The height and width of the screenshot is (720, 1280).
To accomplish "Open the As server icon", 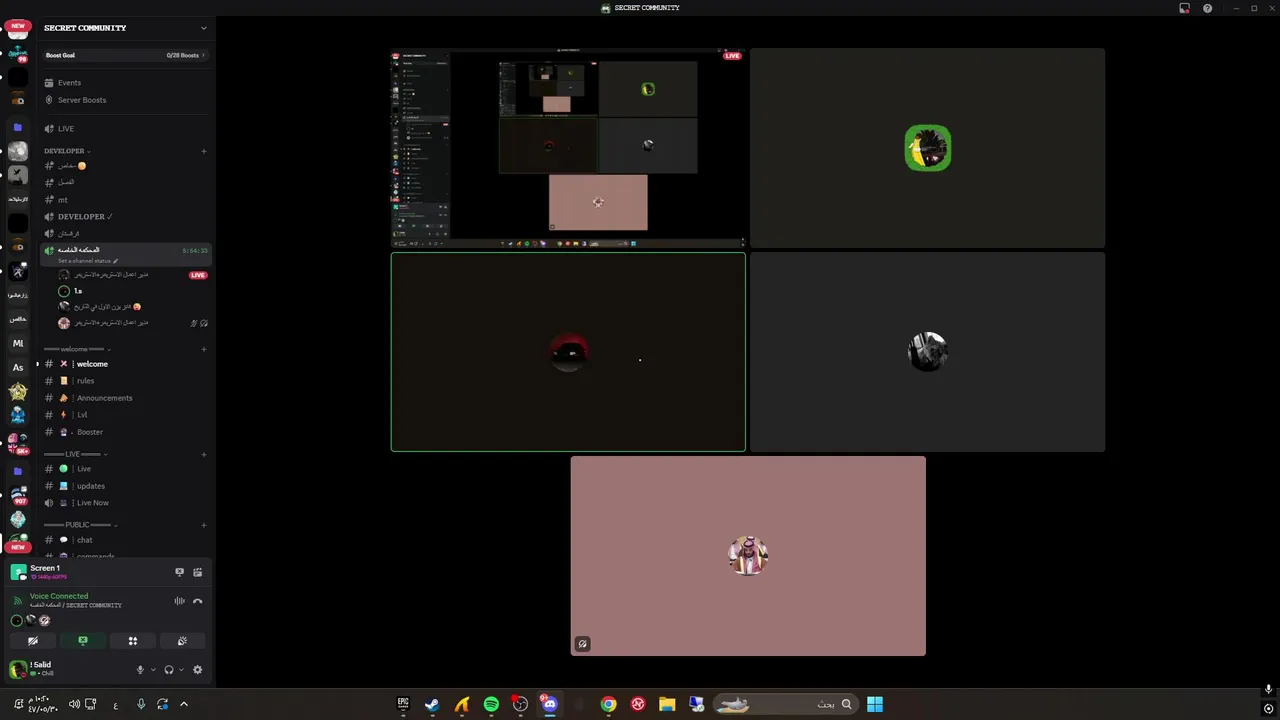I will tap(18, 367).
